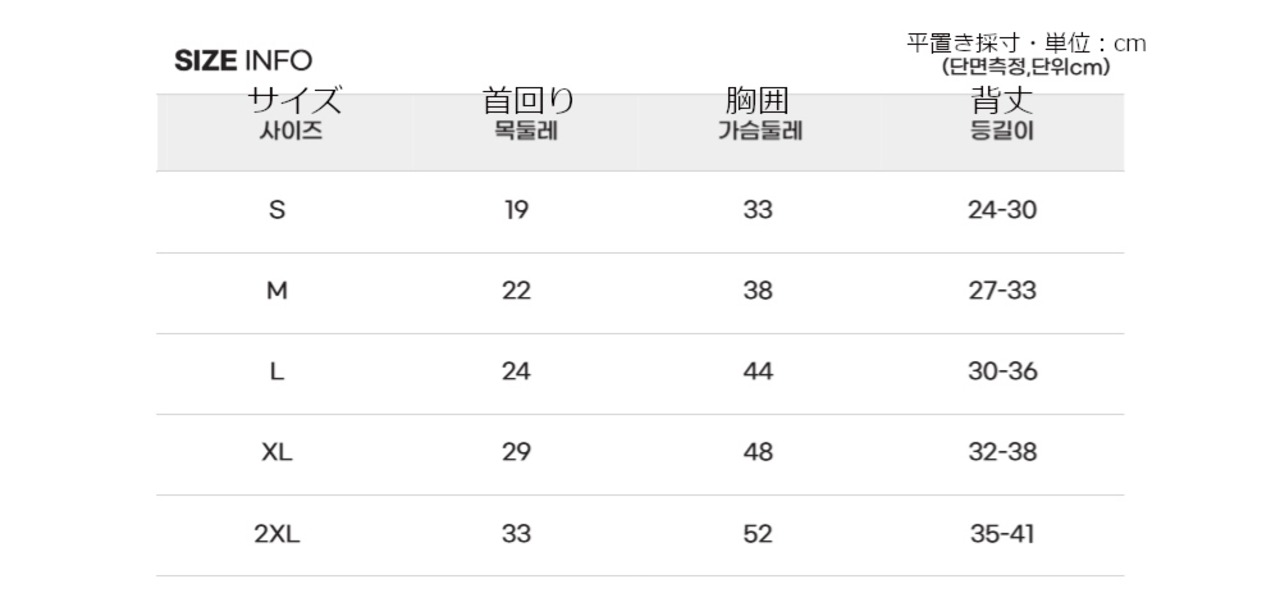Click back length value 35-41
This screenshot has width=1280, height=602.
point(1002,534)
